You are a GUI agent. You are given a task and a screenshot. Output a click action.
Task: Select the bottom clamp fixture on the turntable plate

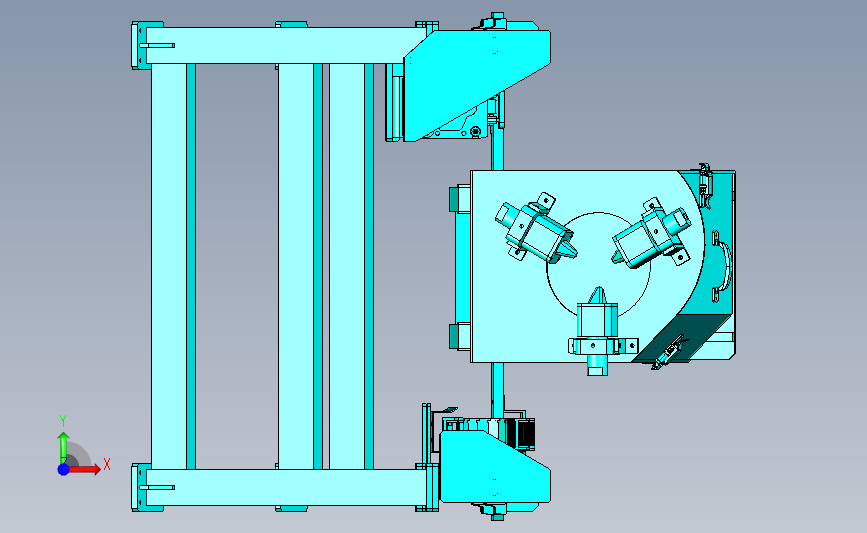click(600, 332)
